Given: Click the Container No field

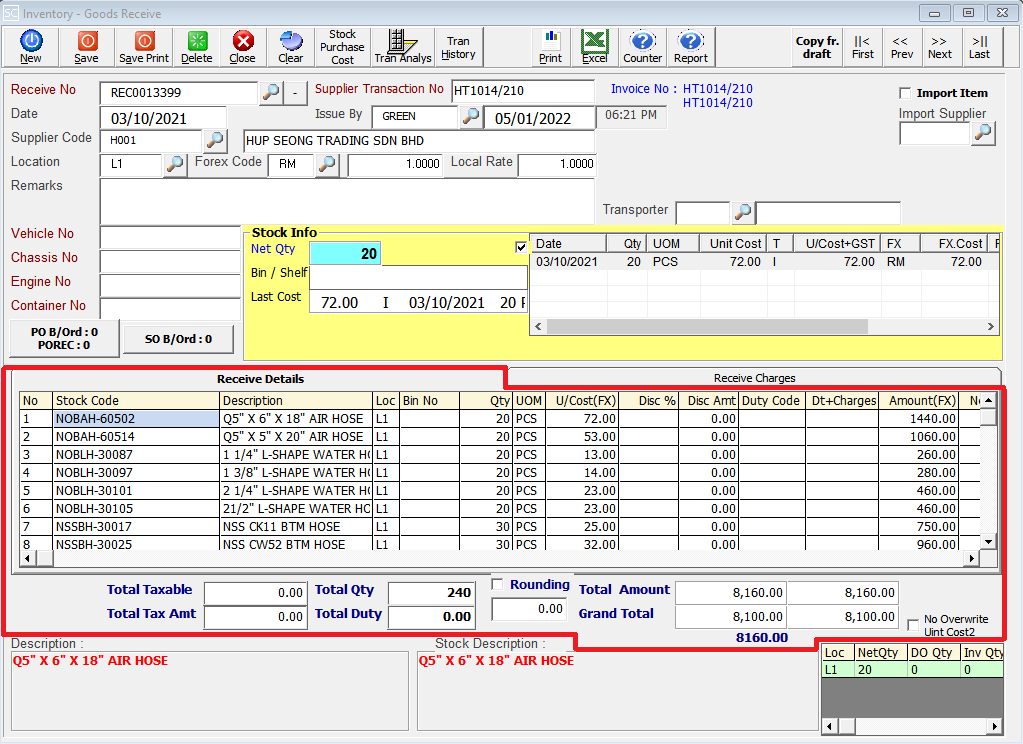Looking at the screenshot, I should [x=170, y=308].
